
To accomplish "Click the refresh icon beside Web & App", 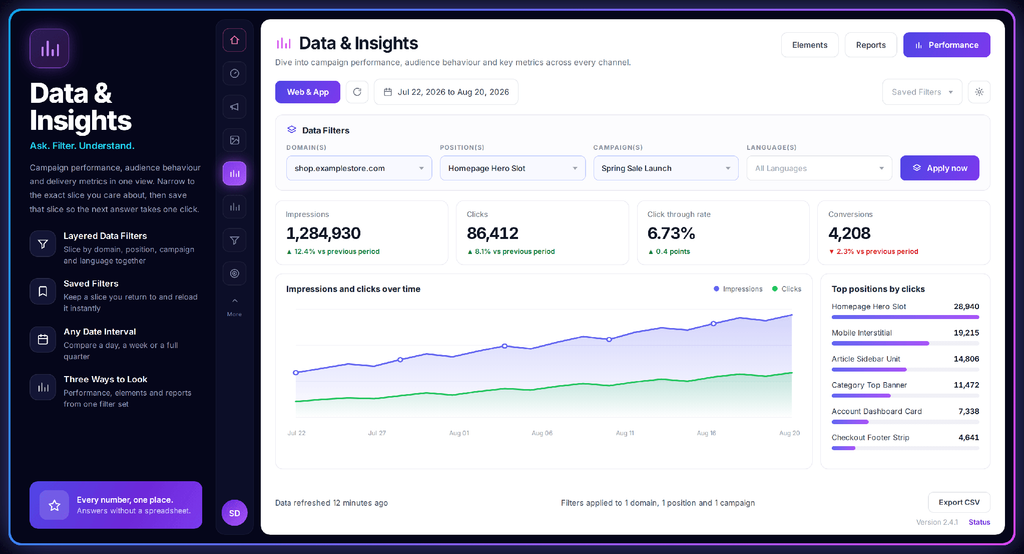I will coord(357,92).
